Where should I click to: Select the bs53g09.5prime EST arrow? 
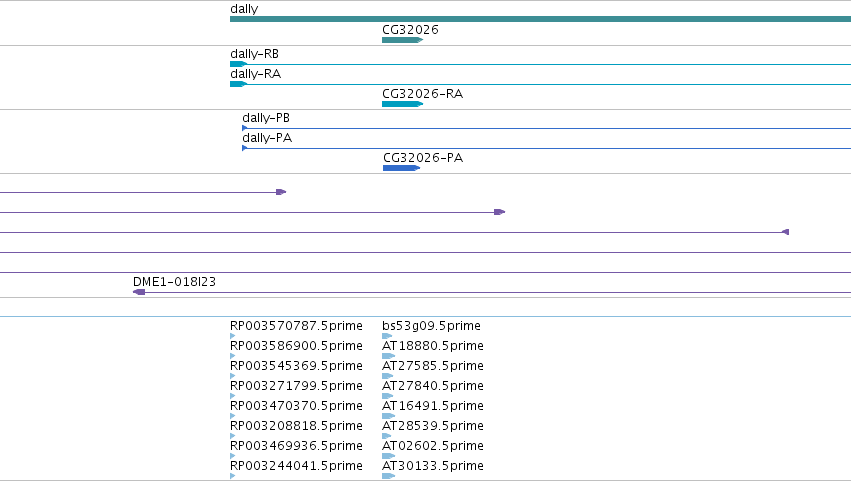coord(387,336)
